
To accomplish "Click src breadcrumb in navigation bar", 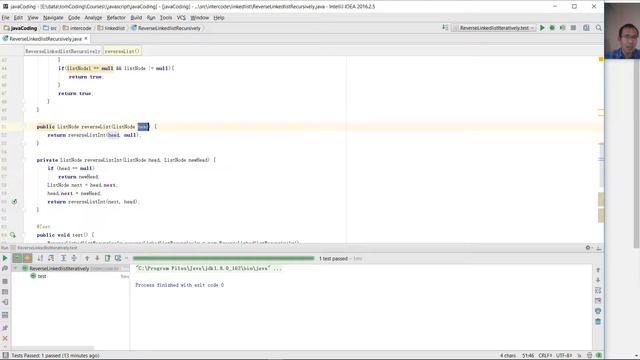I will pyautogui.click(x=50, y=28).
